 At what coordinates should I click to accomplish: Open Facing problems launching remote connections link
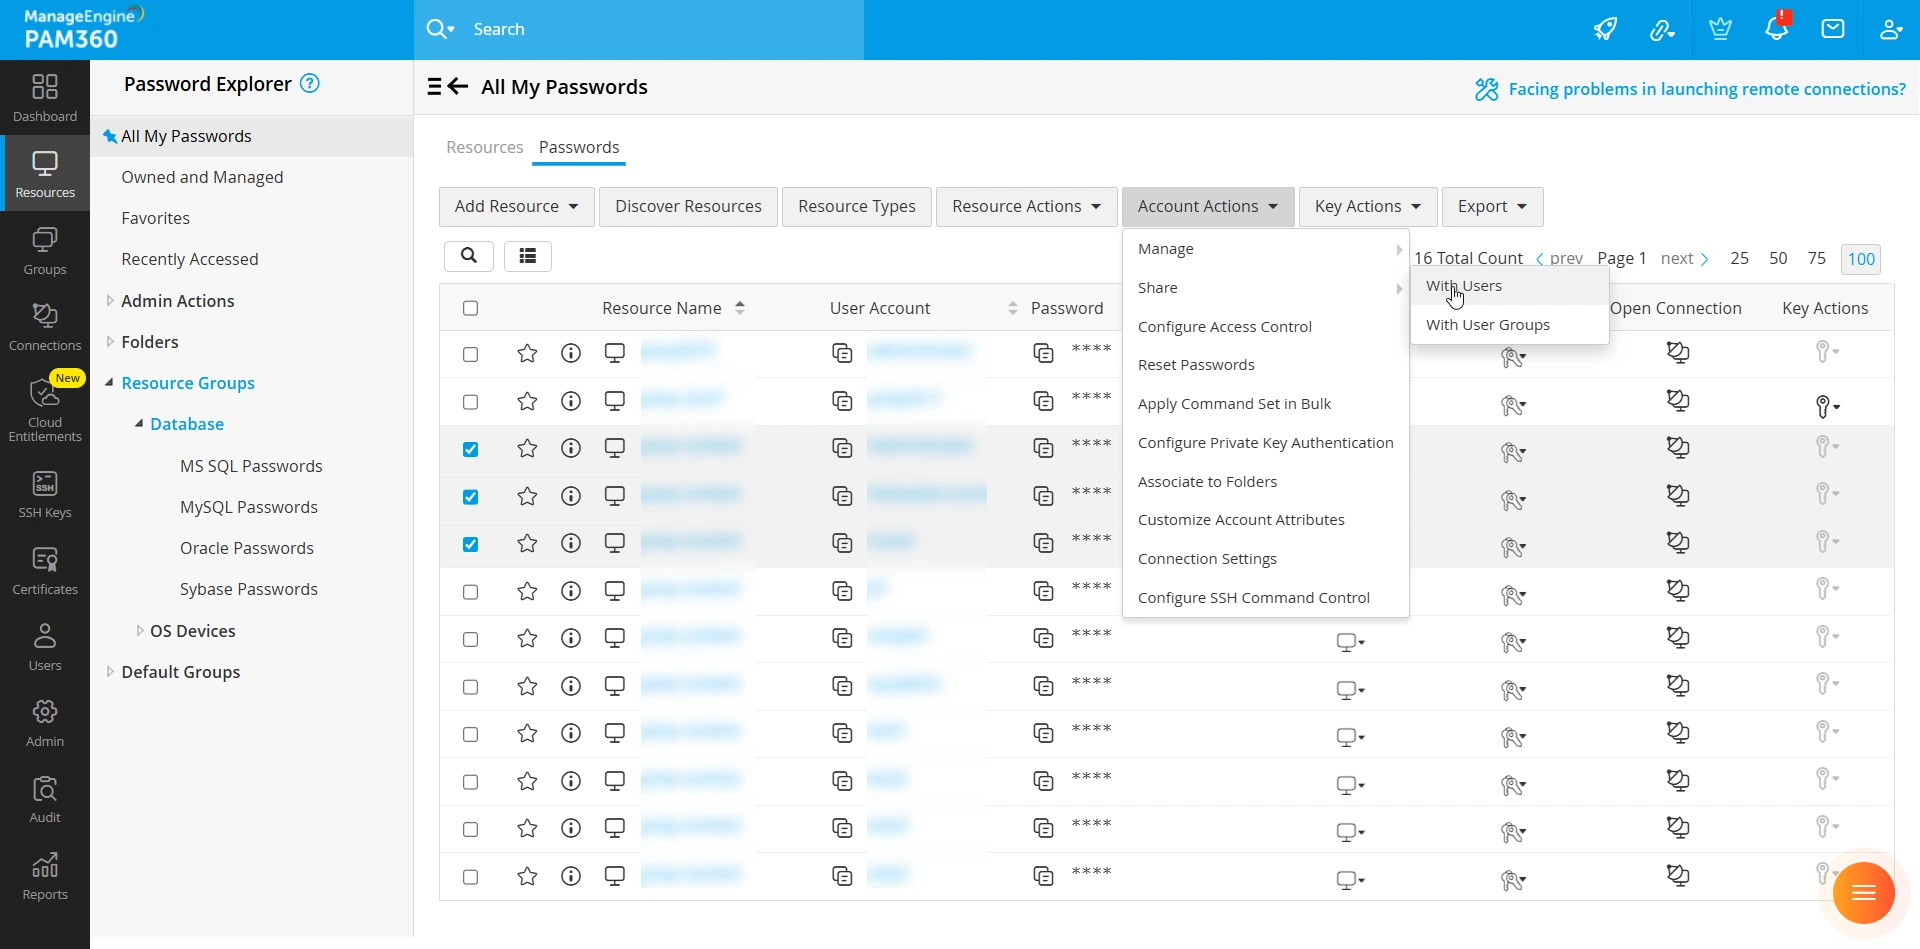coord(1707,89)
